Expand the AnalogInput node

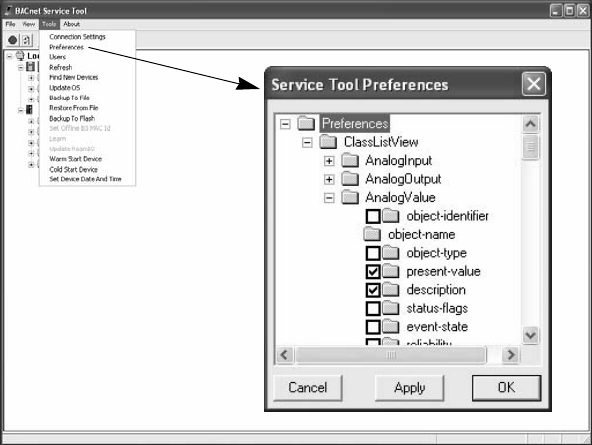[x=329, y=161]
